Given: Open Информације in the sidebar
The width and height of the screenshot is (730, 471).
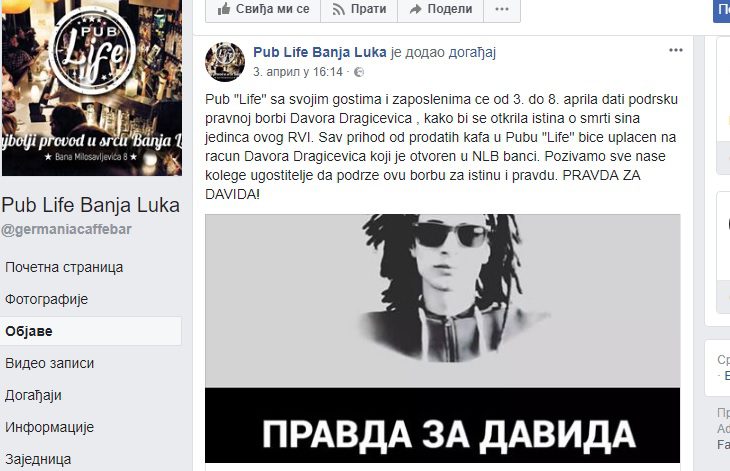Looking at the screenshot, I should [50, 427].
